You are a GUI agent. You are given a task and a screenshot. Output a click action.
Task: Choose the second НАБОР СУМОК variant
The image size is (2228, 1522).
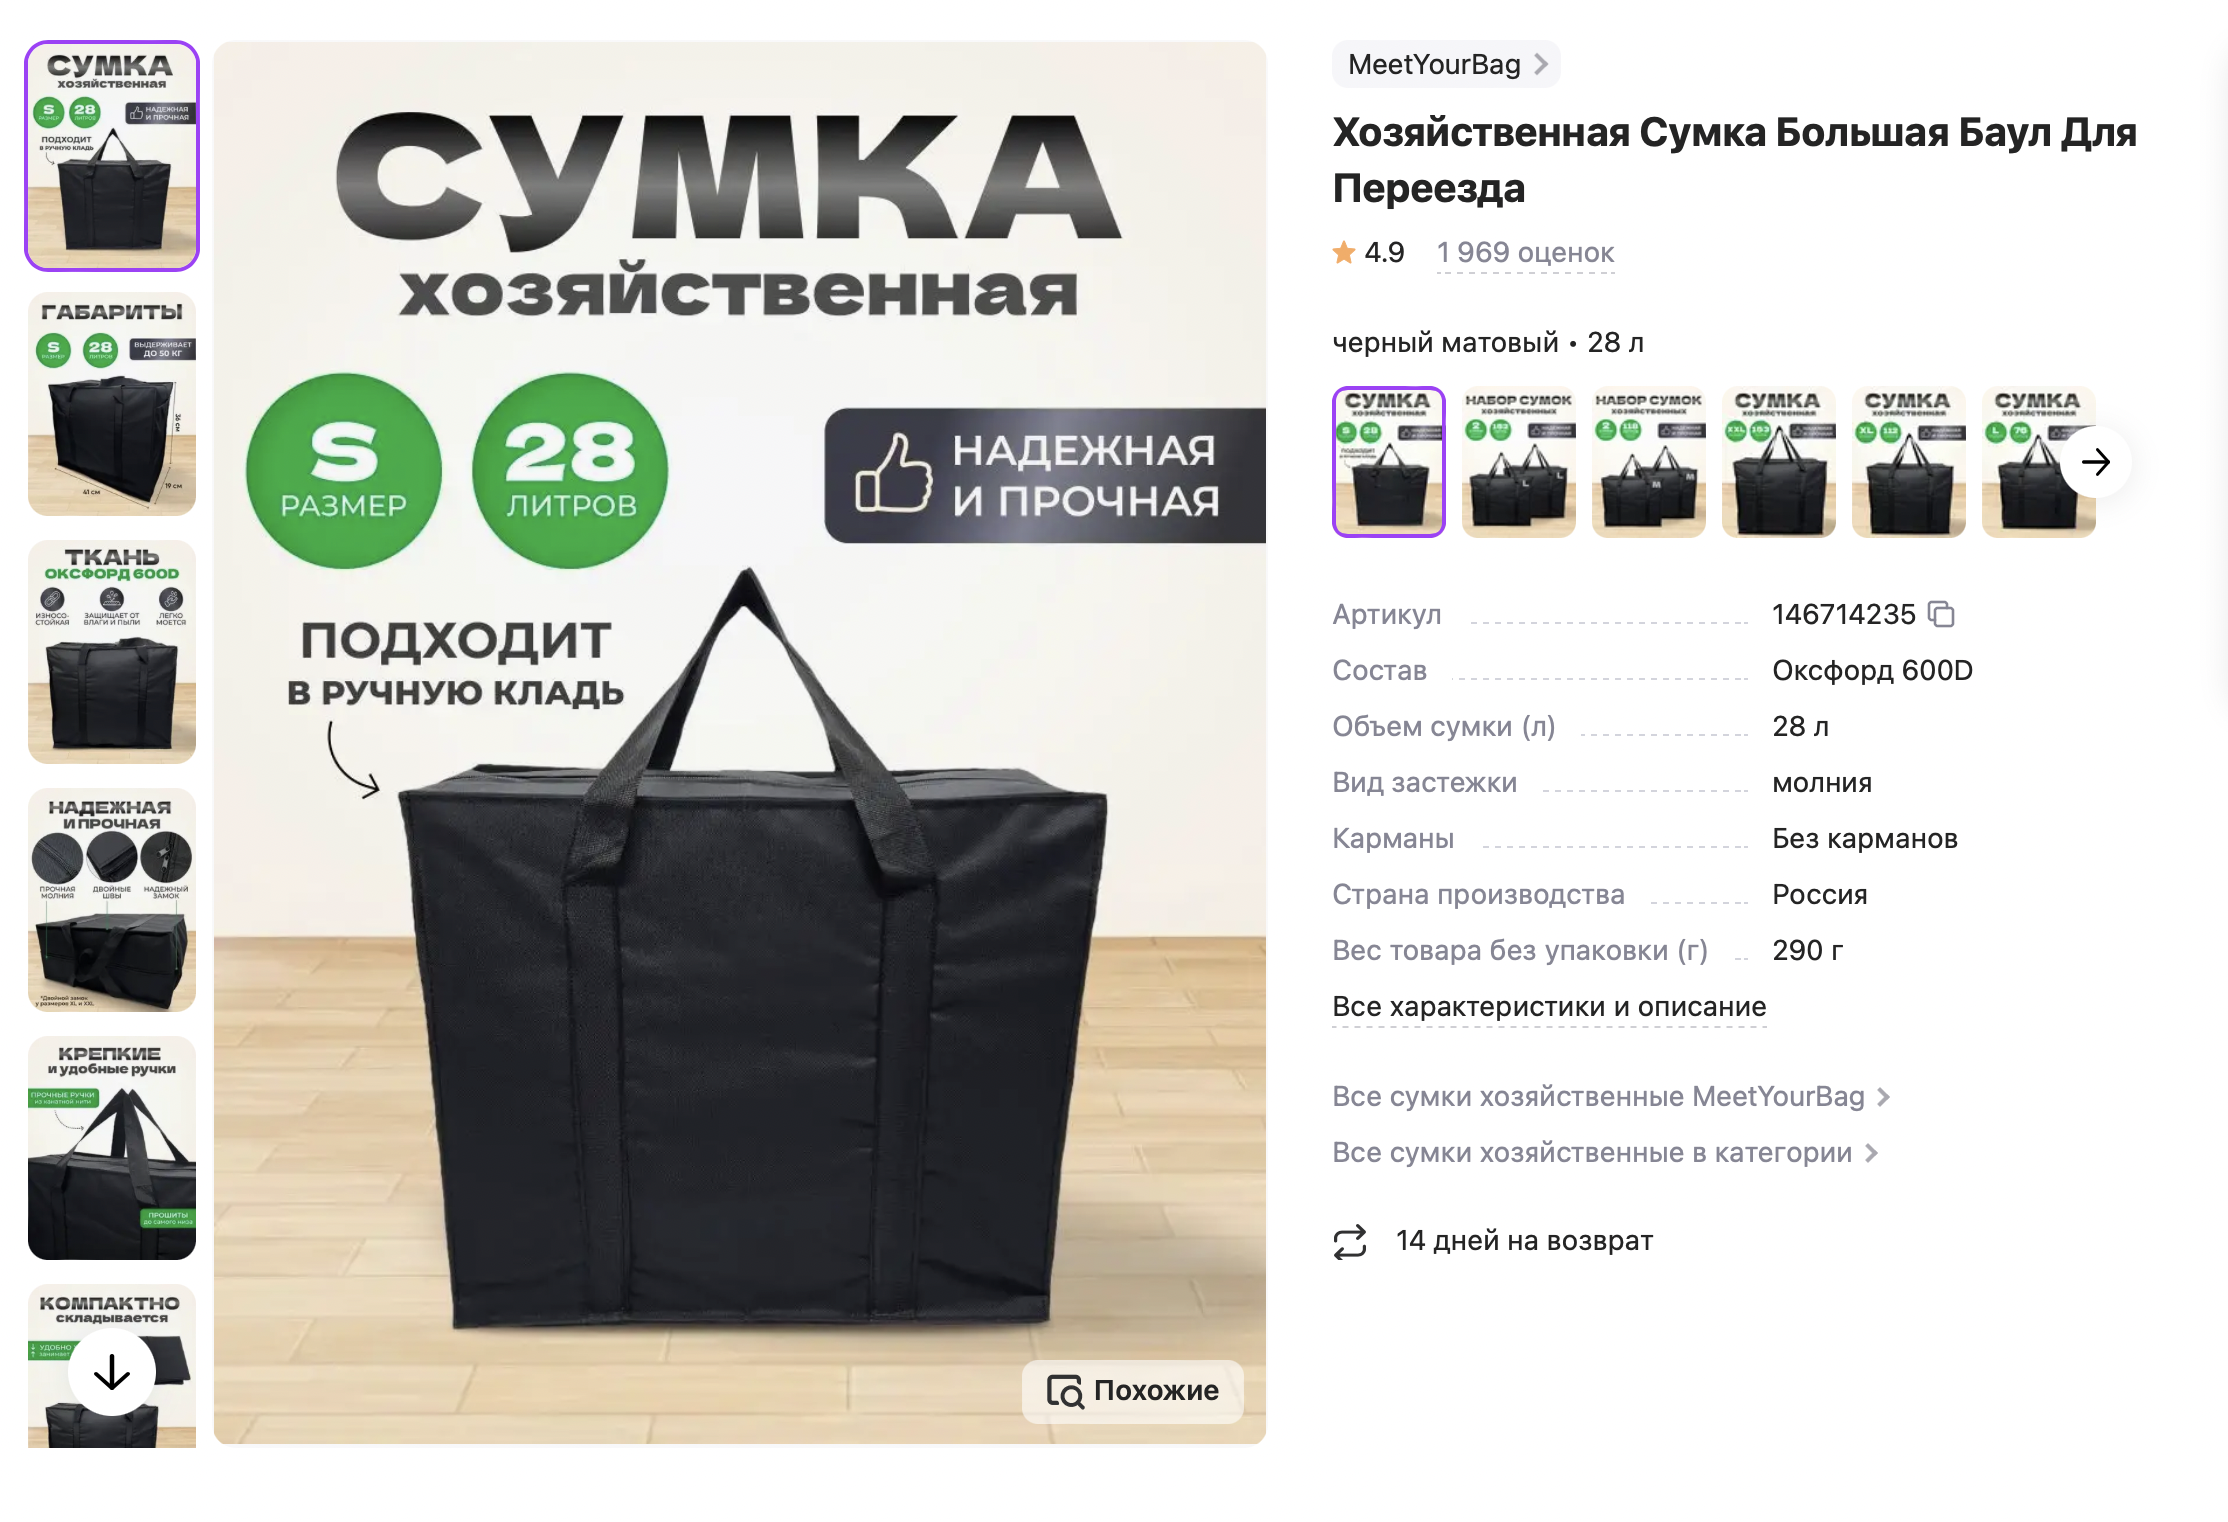click(x=1519, y=462)
